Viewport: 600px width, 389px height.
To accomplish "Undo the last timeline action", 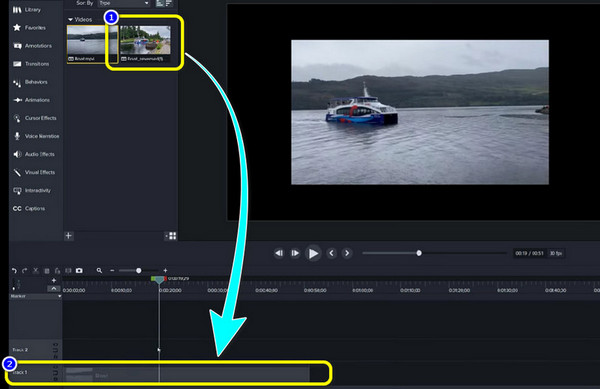I will pyautogui.click(x=14, y=271).
